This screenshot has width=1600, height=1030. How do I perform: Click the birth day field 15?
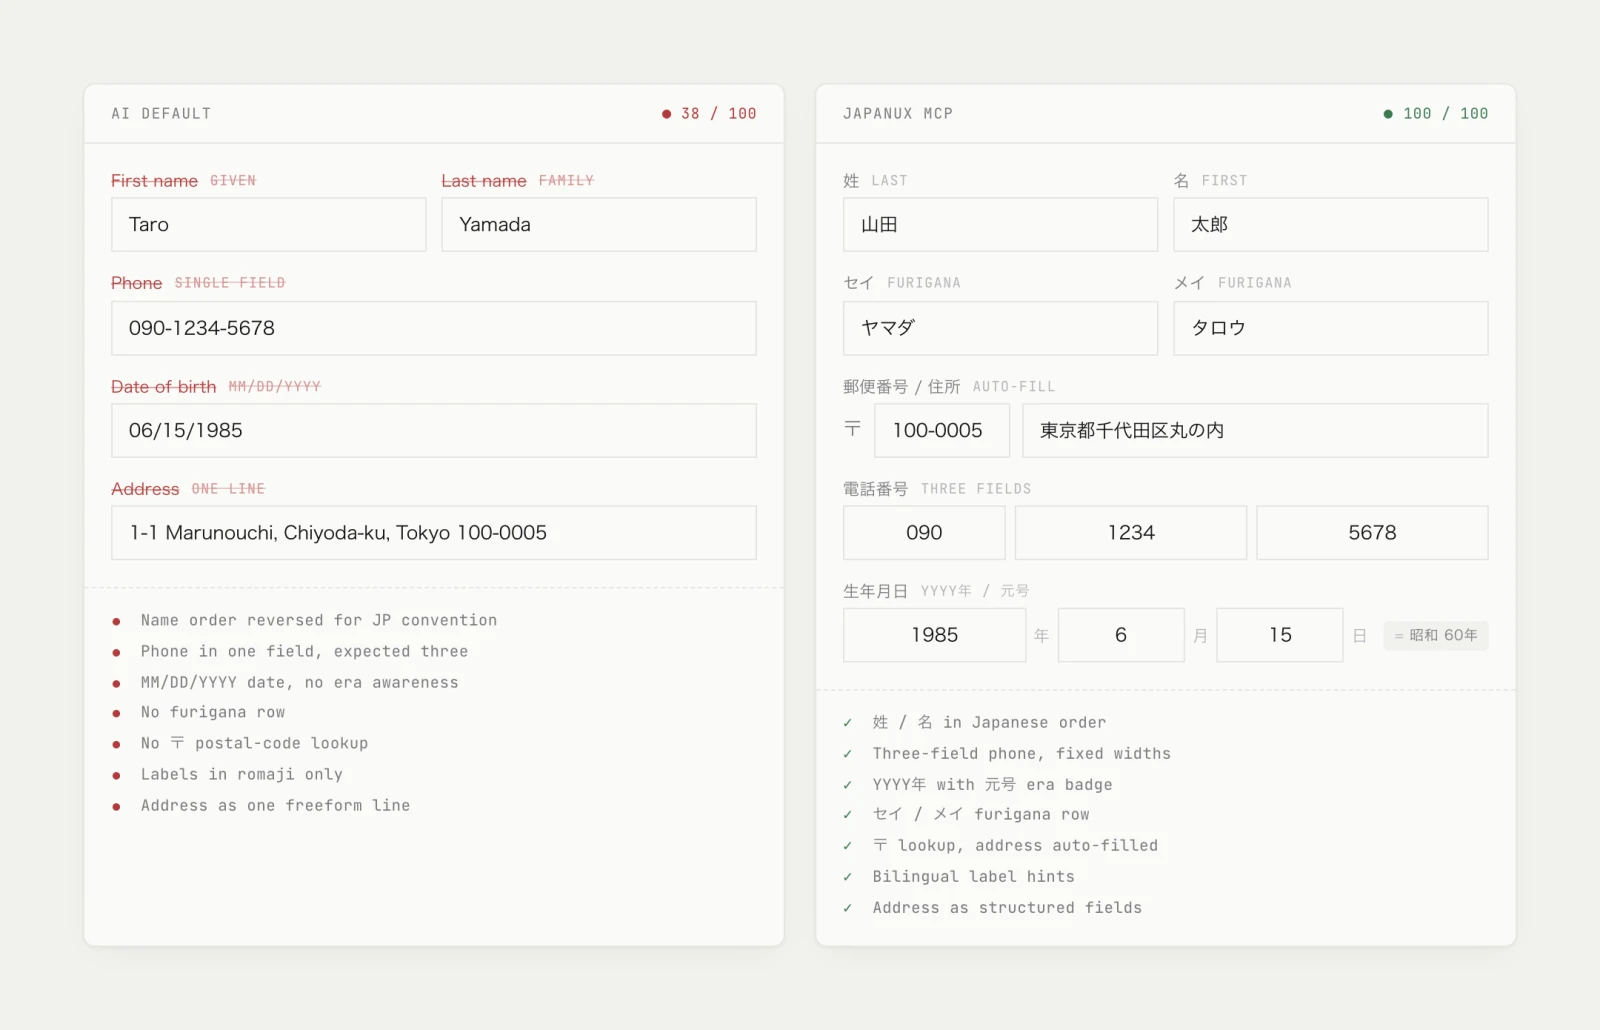pos(1280,635)
